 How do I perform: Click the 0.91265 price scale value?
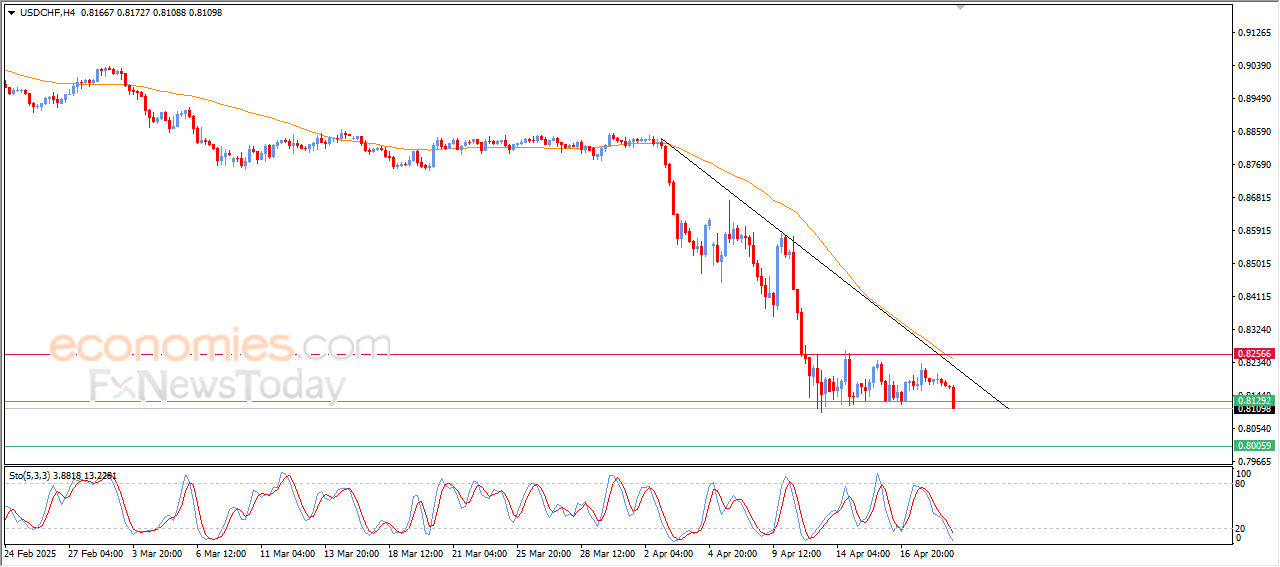coord(1253,33)
